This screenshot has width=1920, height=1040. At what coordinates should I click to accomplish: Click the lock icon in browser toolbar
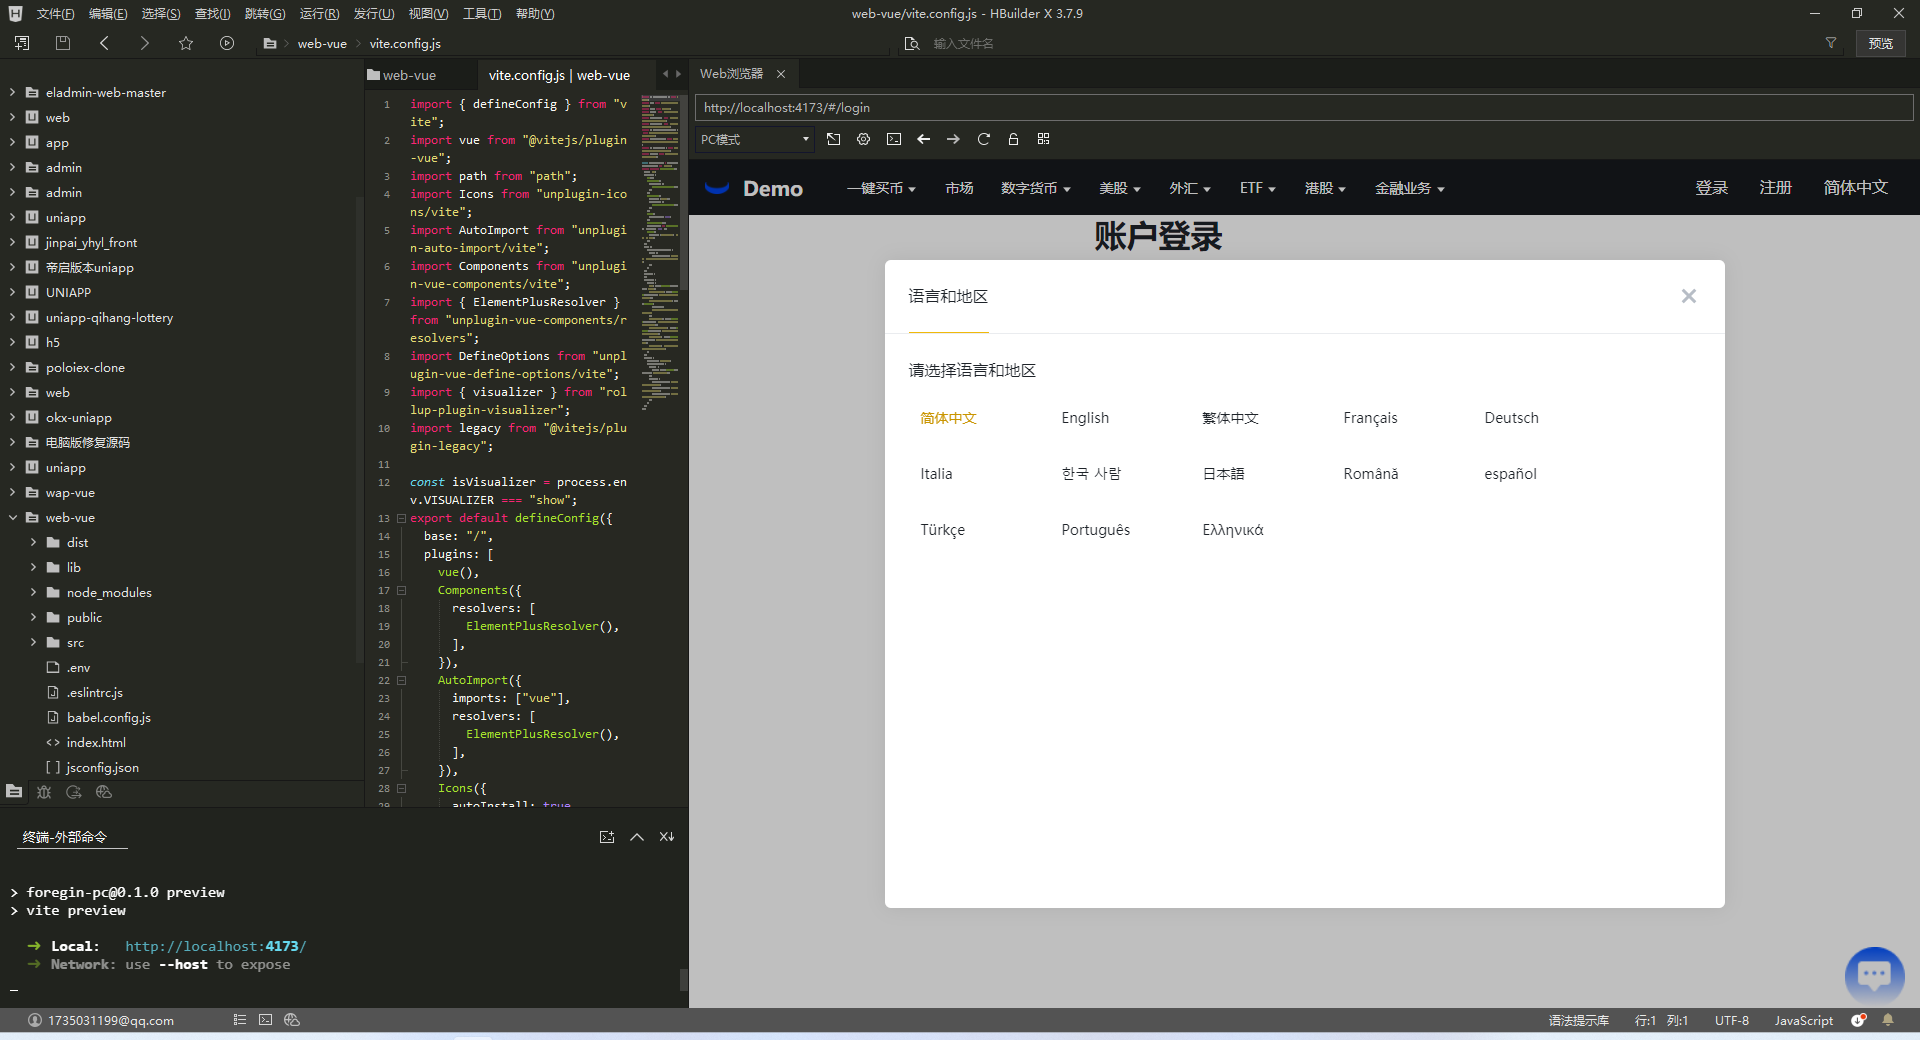coord(1013,139)
